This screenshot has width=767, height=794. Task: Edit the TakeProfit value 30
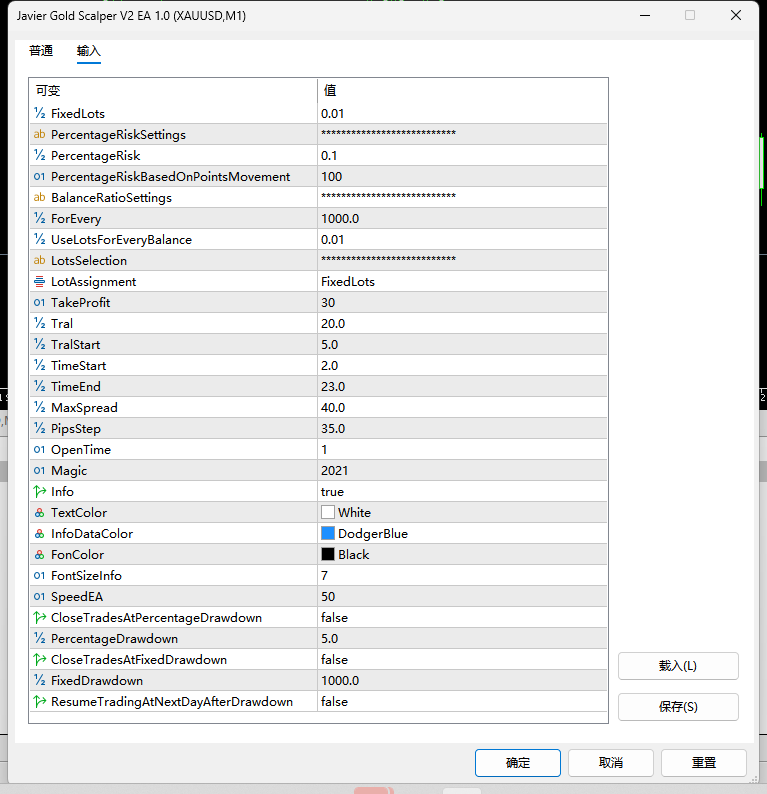462,302
